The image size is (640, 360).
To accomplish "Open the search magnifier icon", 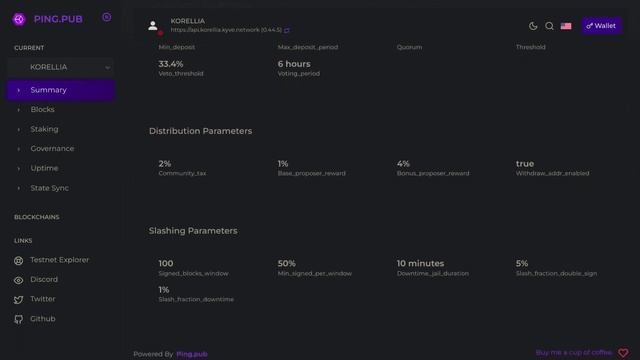I will point(549,26).
